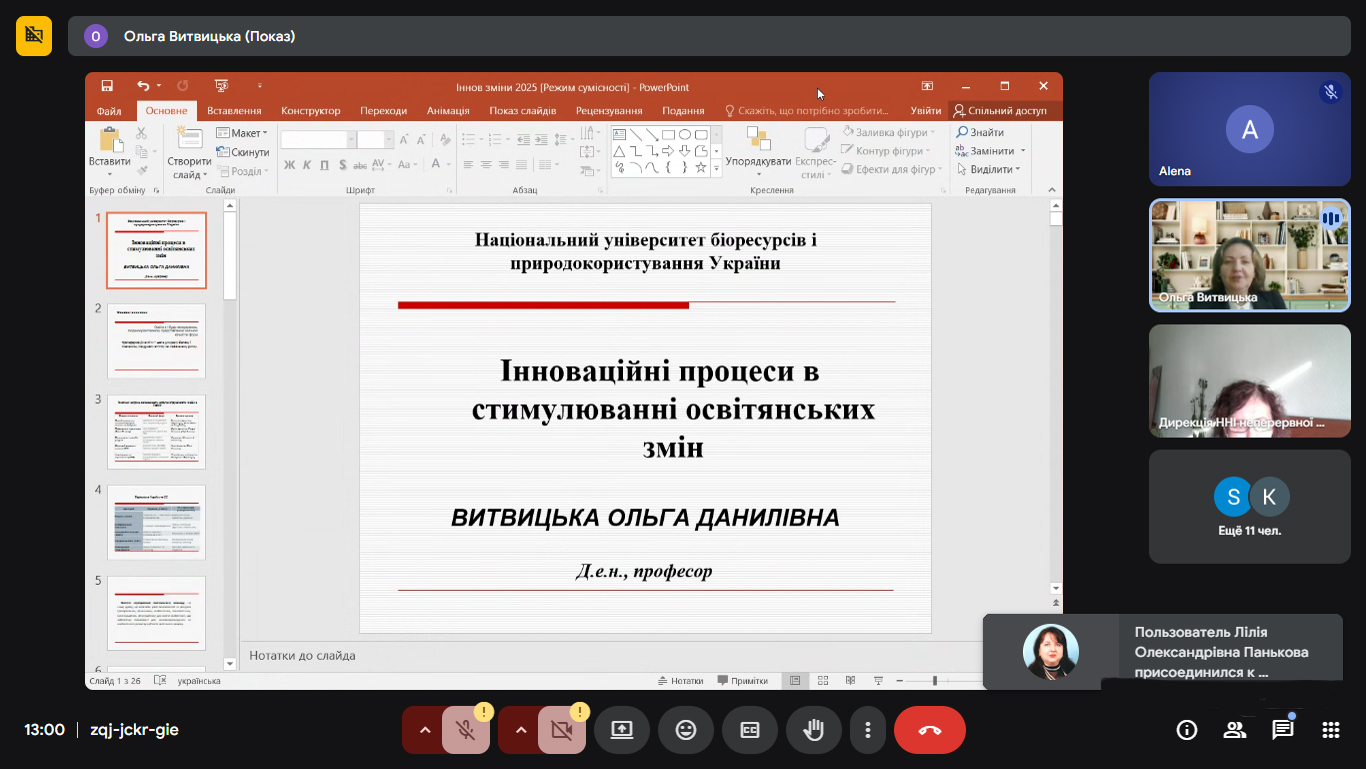
Task: Show the participants list icon
Action: [x=1235, y=730]
